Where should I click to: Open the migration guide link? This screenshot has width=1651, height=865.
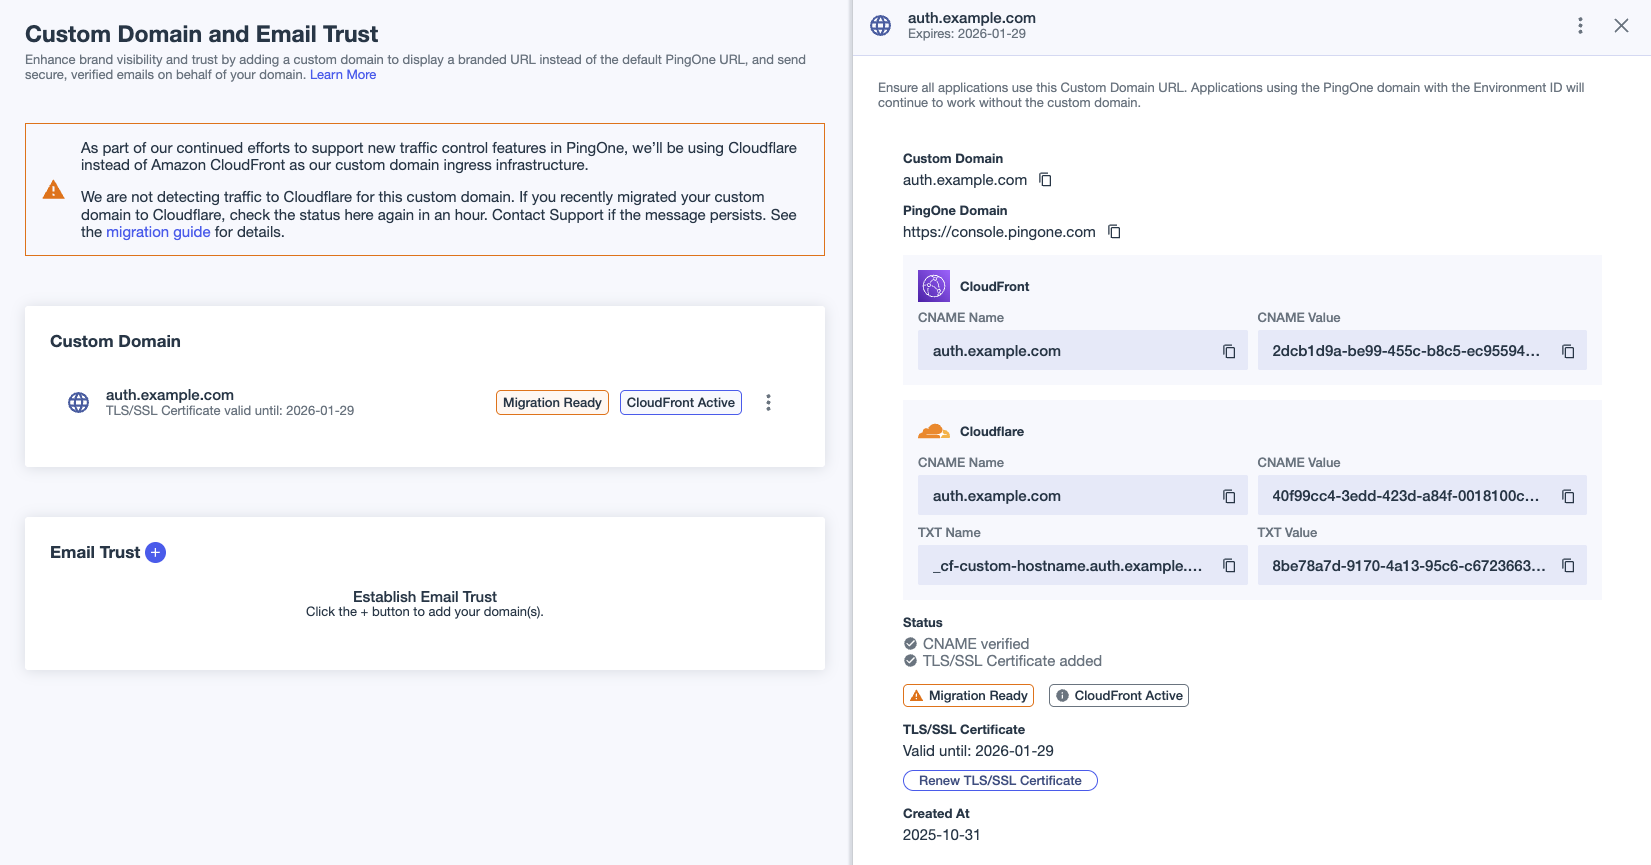pos(158,232)
